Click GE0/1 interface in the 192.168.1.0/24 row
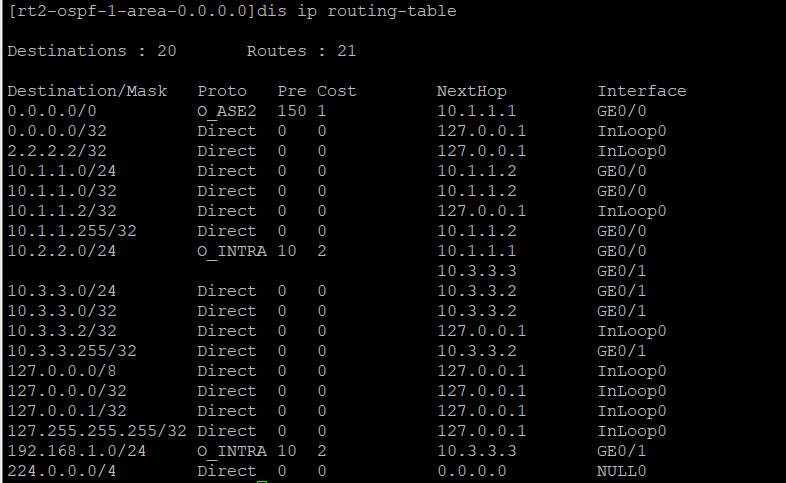Viewport: 786px width, 483px height. click(x=622, y=452)
